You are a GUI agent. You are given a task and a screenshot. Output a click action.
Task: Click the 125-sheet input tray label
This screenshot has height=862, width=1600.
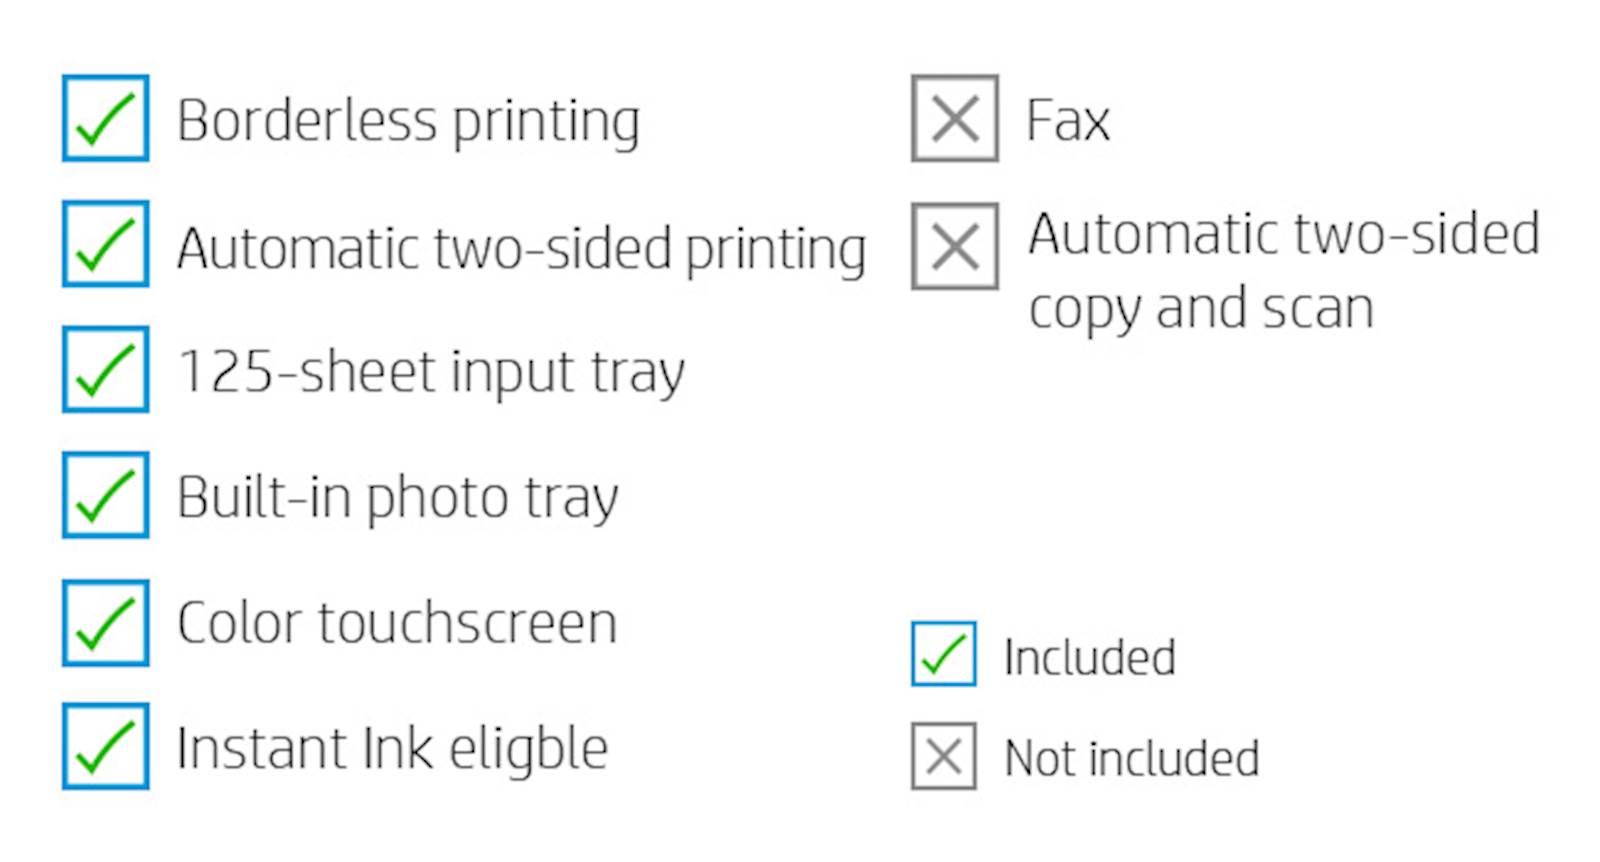pyautogui.click(x=431, y=373)
